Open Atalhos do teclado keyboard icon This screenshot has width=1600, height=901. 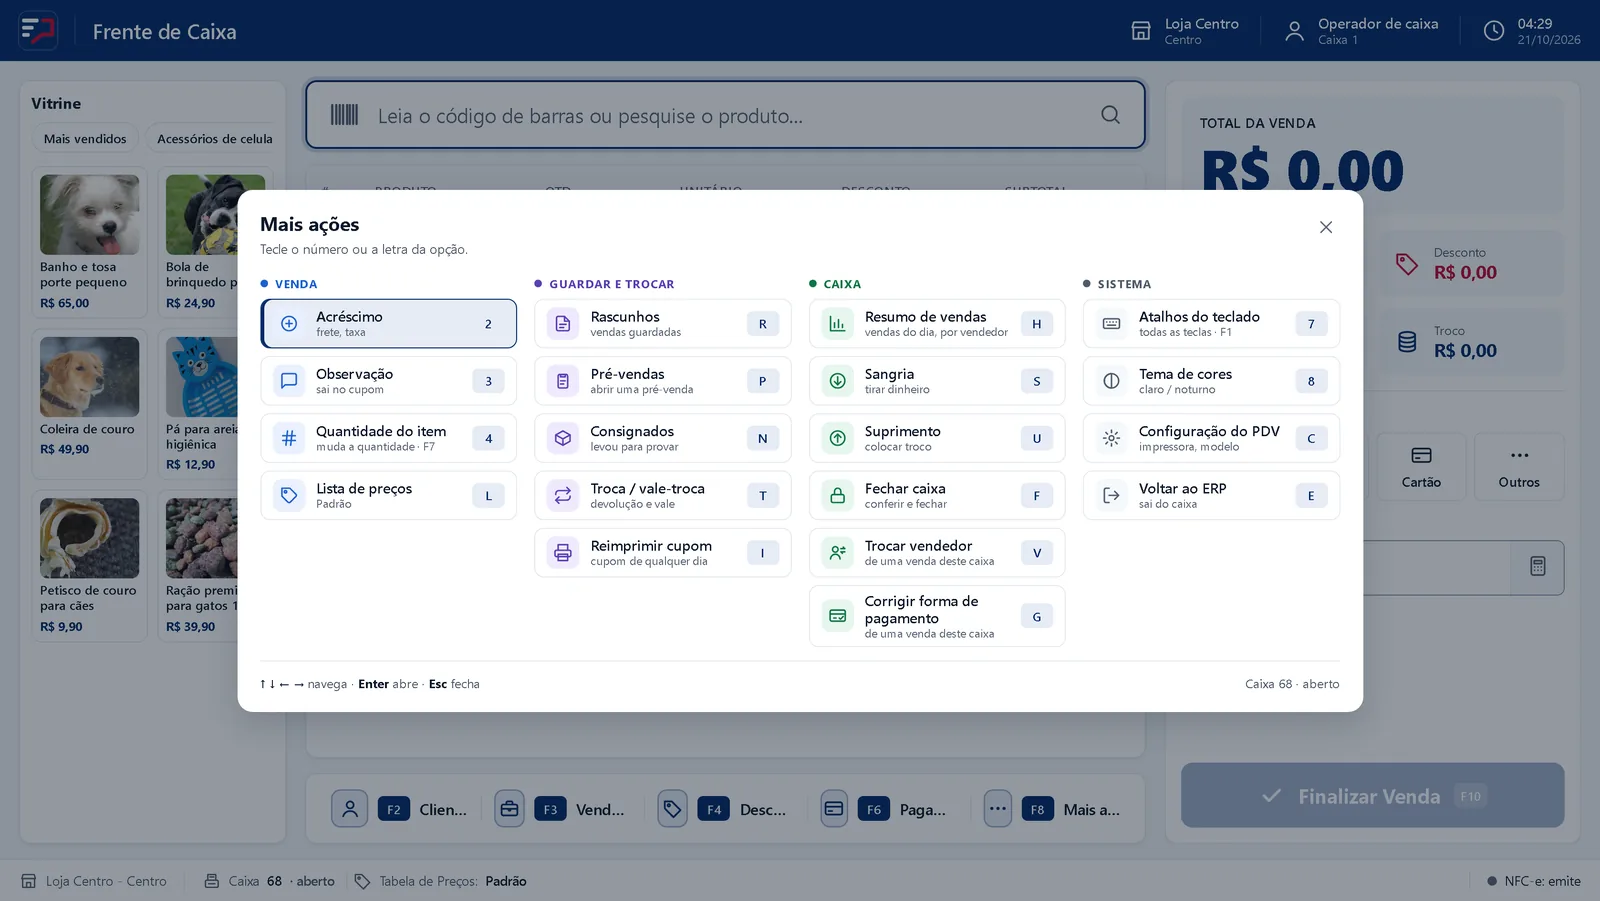[1111, 324]
